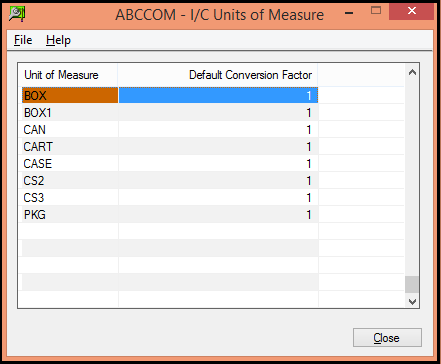Image resolution: width=441 pixels, height=364 pixels.
Task: Click the conversion factor cell for BOX
Action: (218, 95)
